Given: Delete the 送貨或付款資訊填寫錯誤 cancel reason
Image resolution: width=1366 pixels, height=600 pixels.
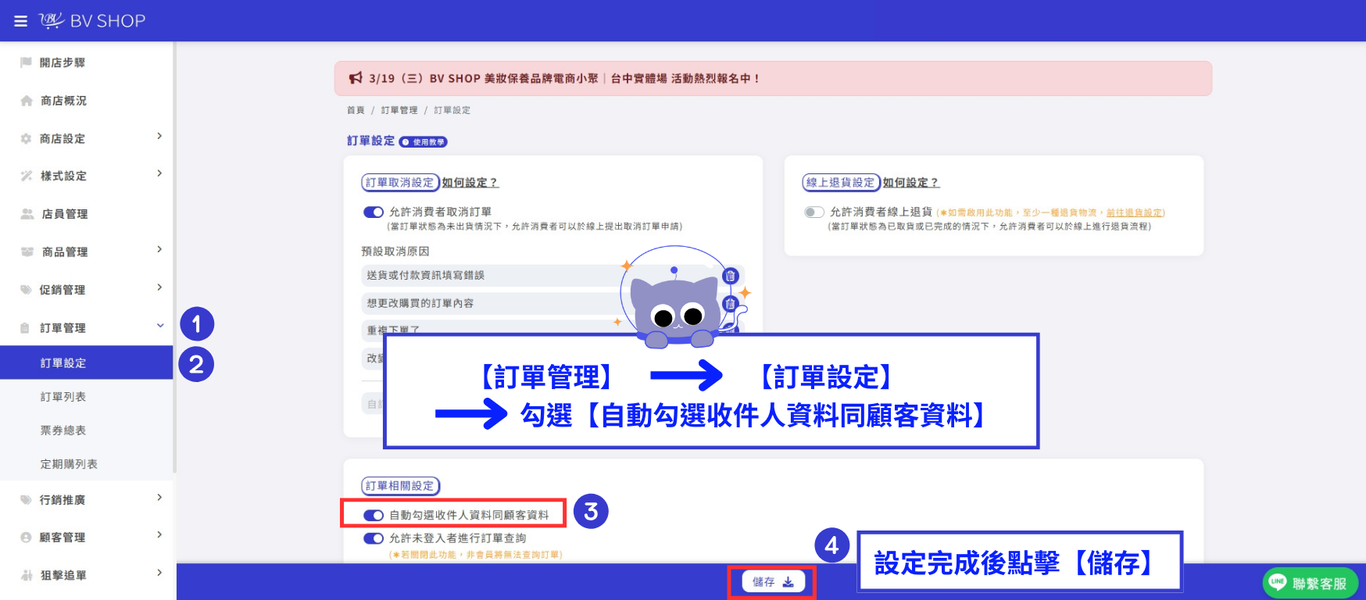Looking at the screenshot, I should pos(730,275).
